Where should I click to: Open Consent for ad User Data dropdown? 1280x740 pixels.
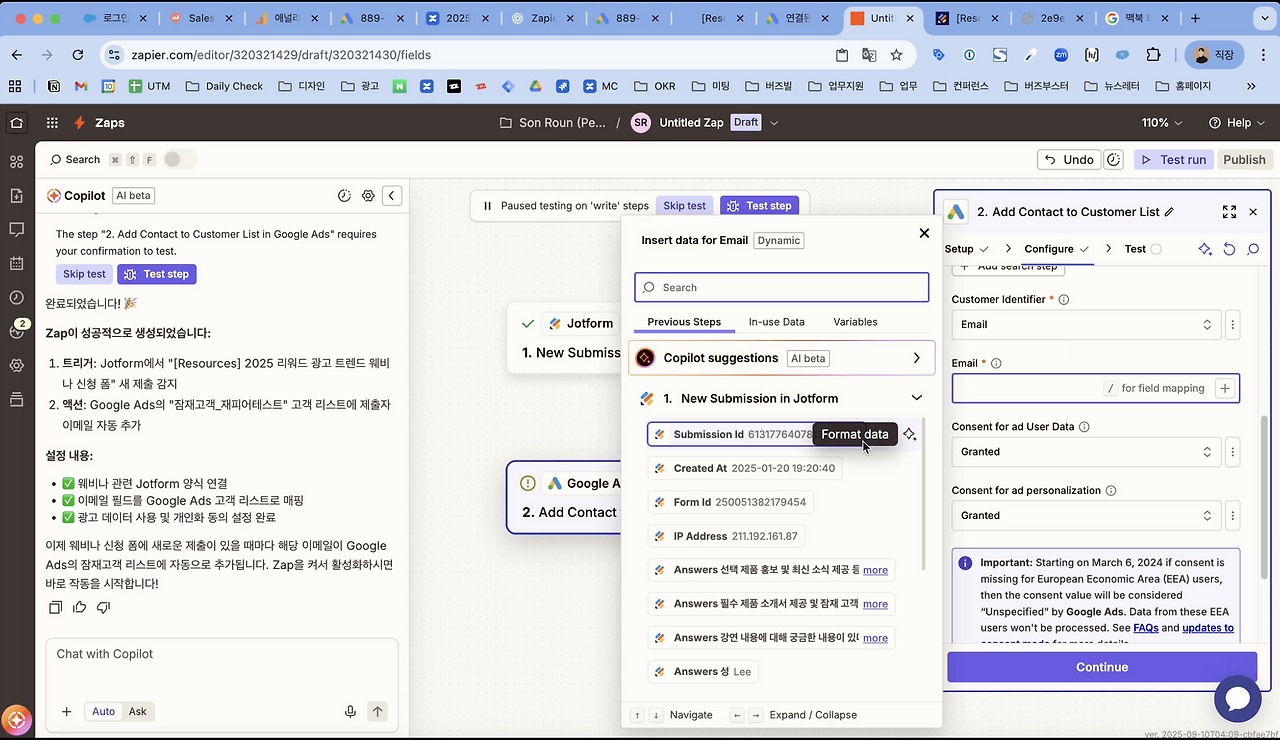pyautogui.click(x=1086, y=451)
